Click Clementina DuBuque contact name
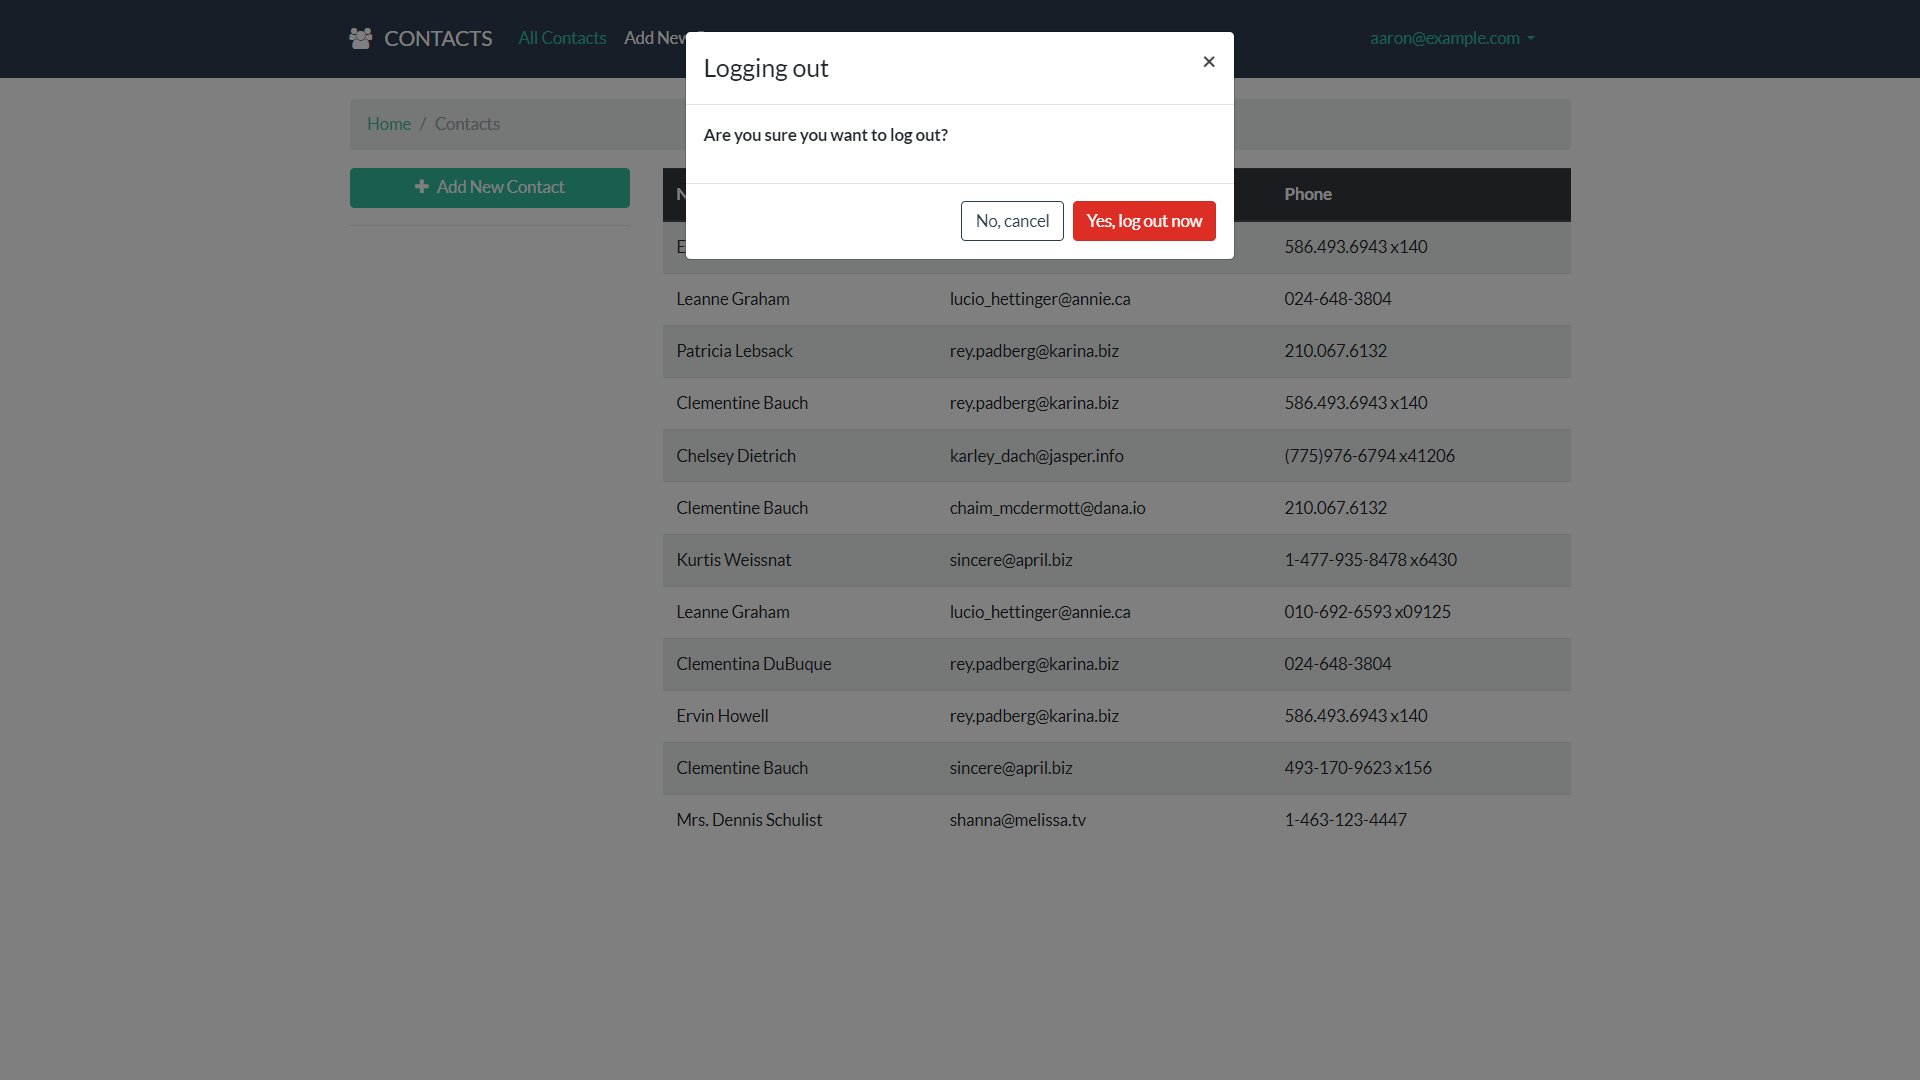The image size is (1920, 1080). 753,664
